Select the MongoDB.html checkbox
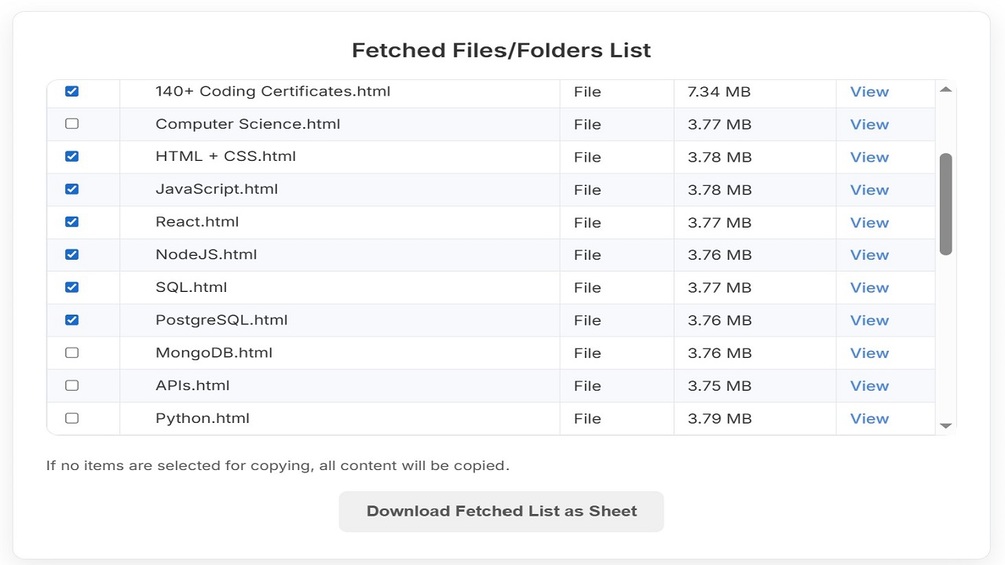Screen dimensions: 1005x565 72,353
